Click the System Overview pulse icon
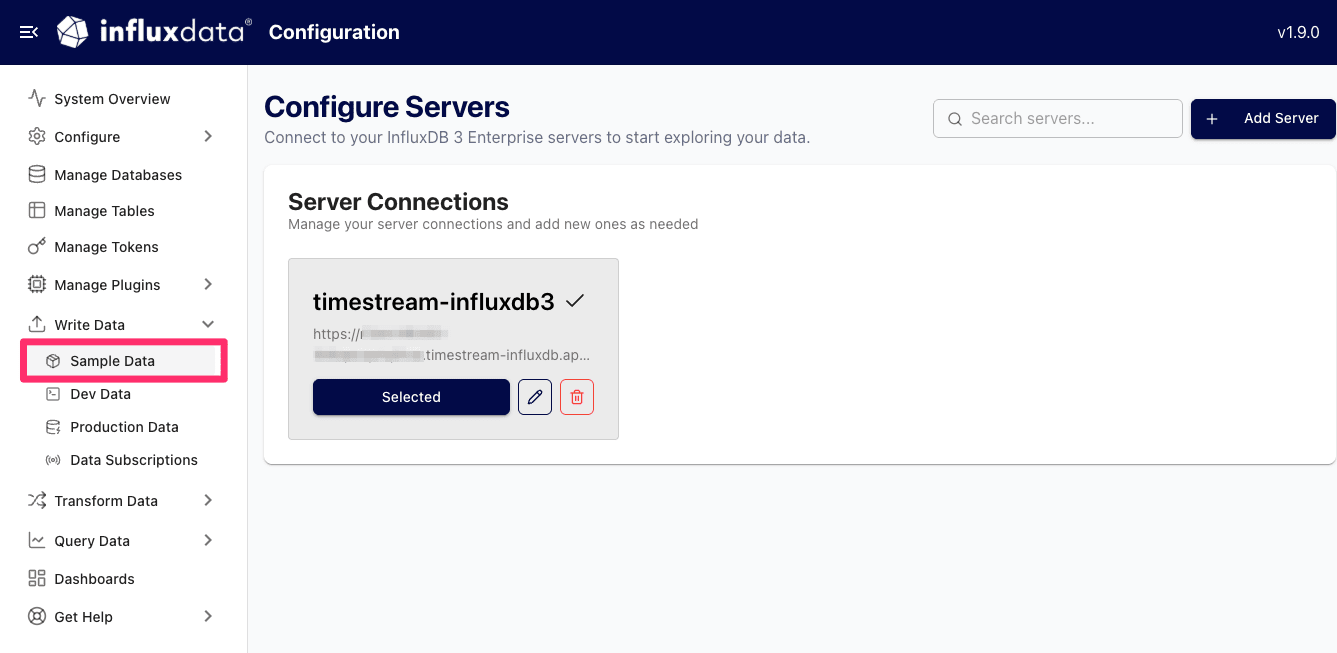Image resolution: width=1337 pixels, height=653 pixels. [x=37, y=98]
